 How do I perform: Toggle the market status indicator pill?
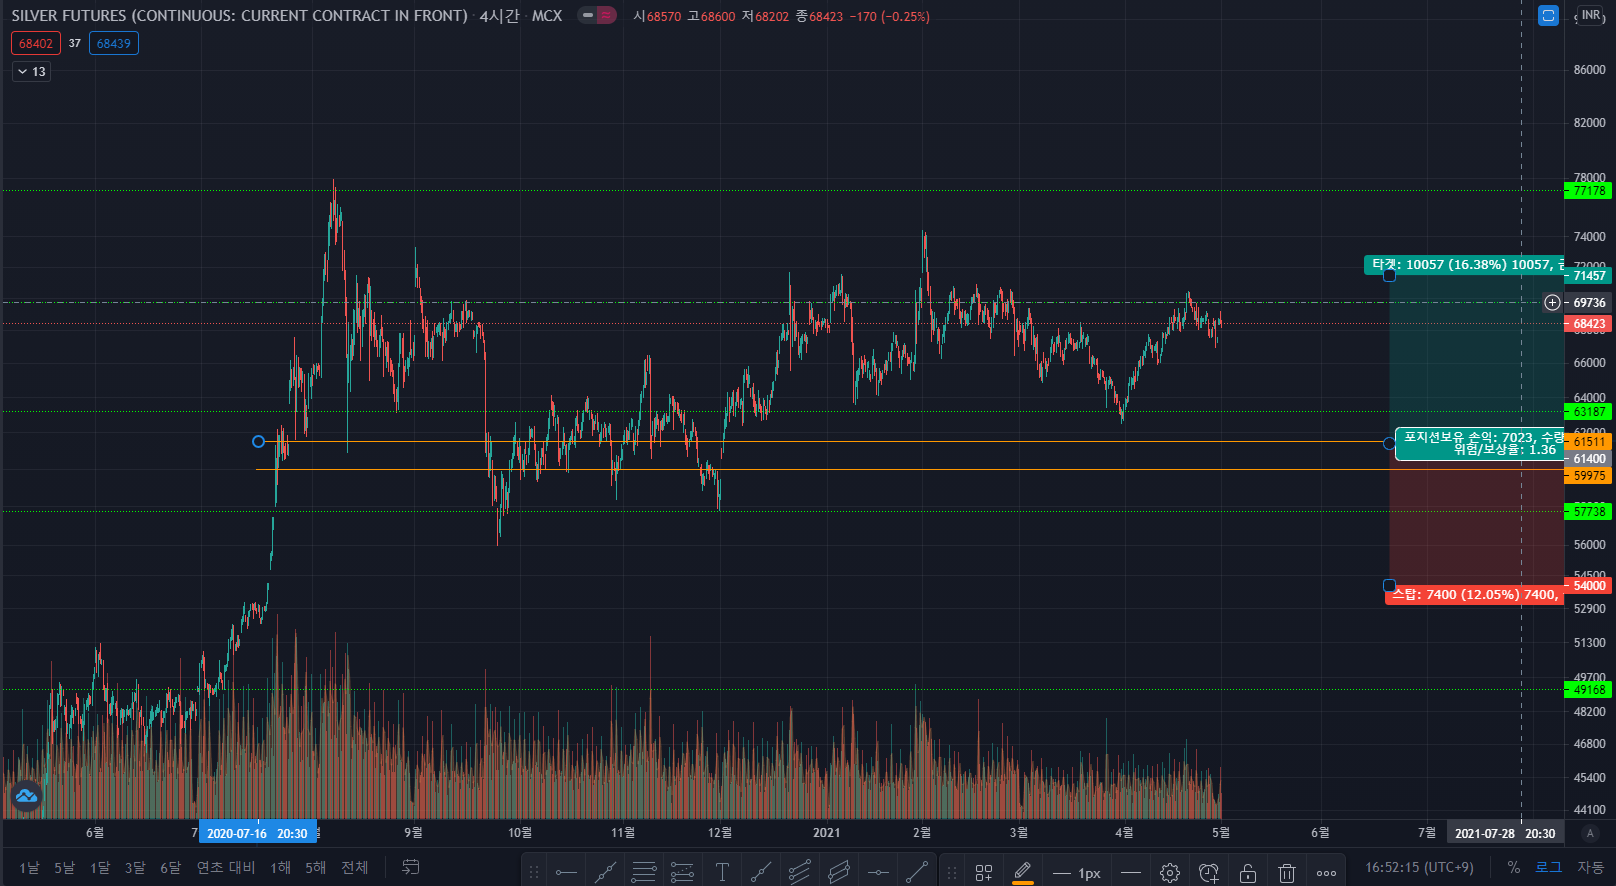tap(597, 15)
